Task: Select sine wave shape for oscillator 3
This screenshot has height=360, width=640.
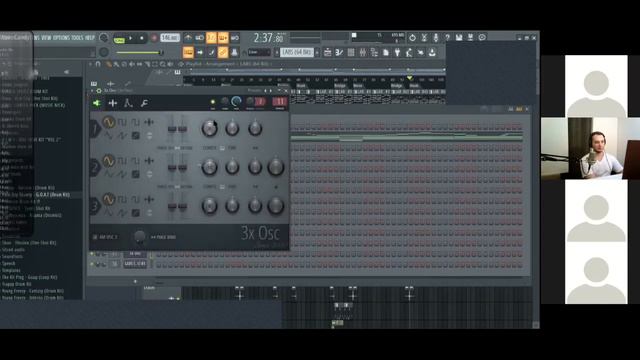Action: click(x=109, y=199)
